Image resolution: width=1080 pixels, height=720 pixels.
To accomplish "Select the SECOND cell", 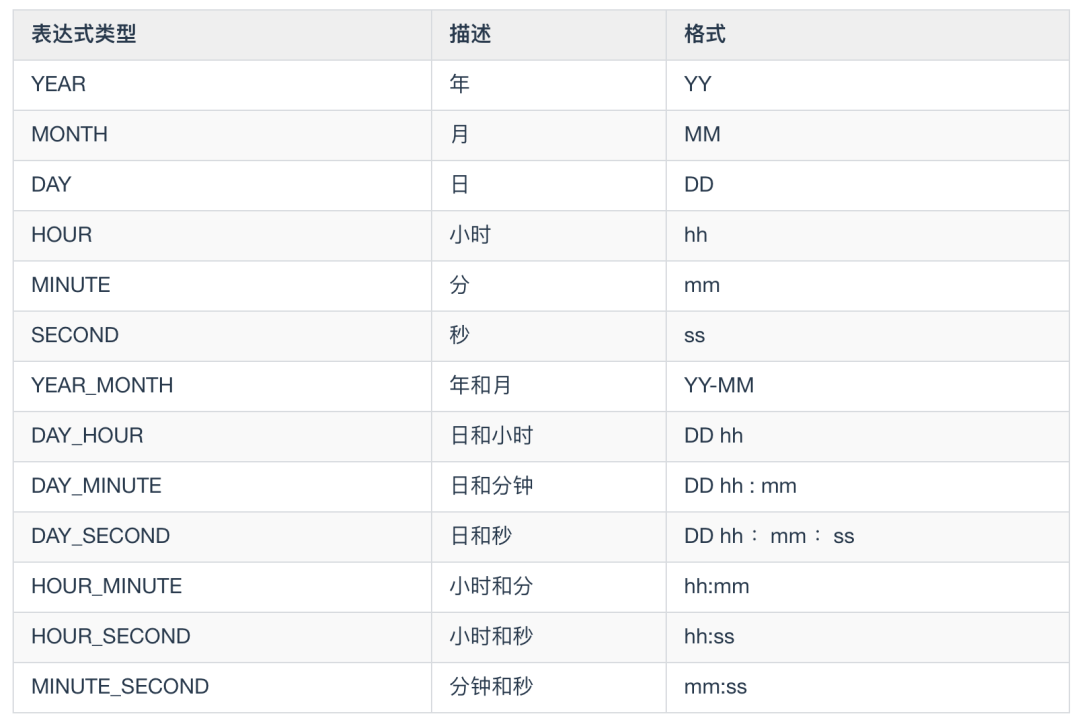I will tap(75, 335).
